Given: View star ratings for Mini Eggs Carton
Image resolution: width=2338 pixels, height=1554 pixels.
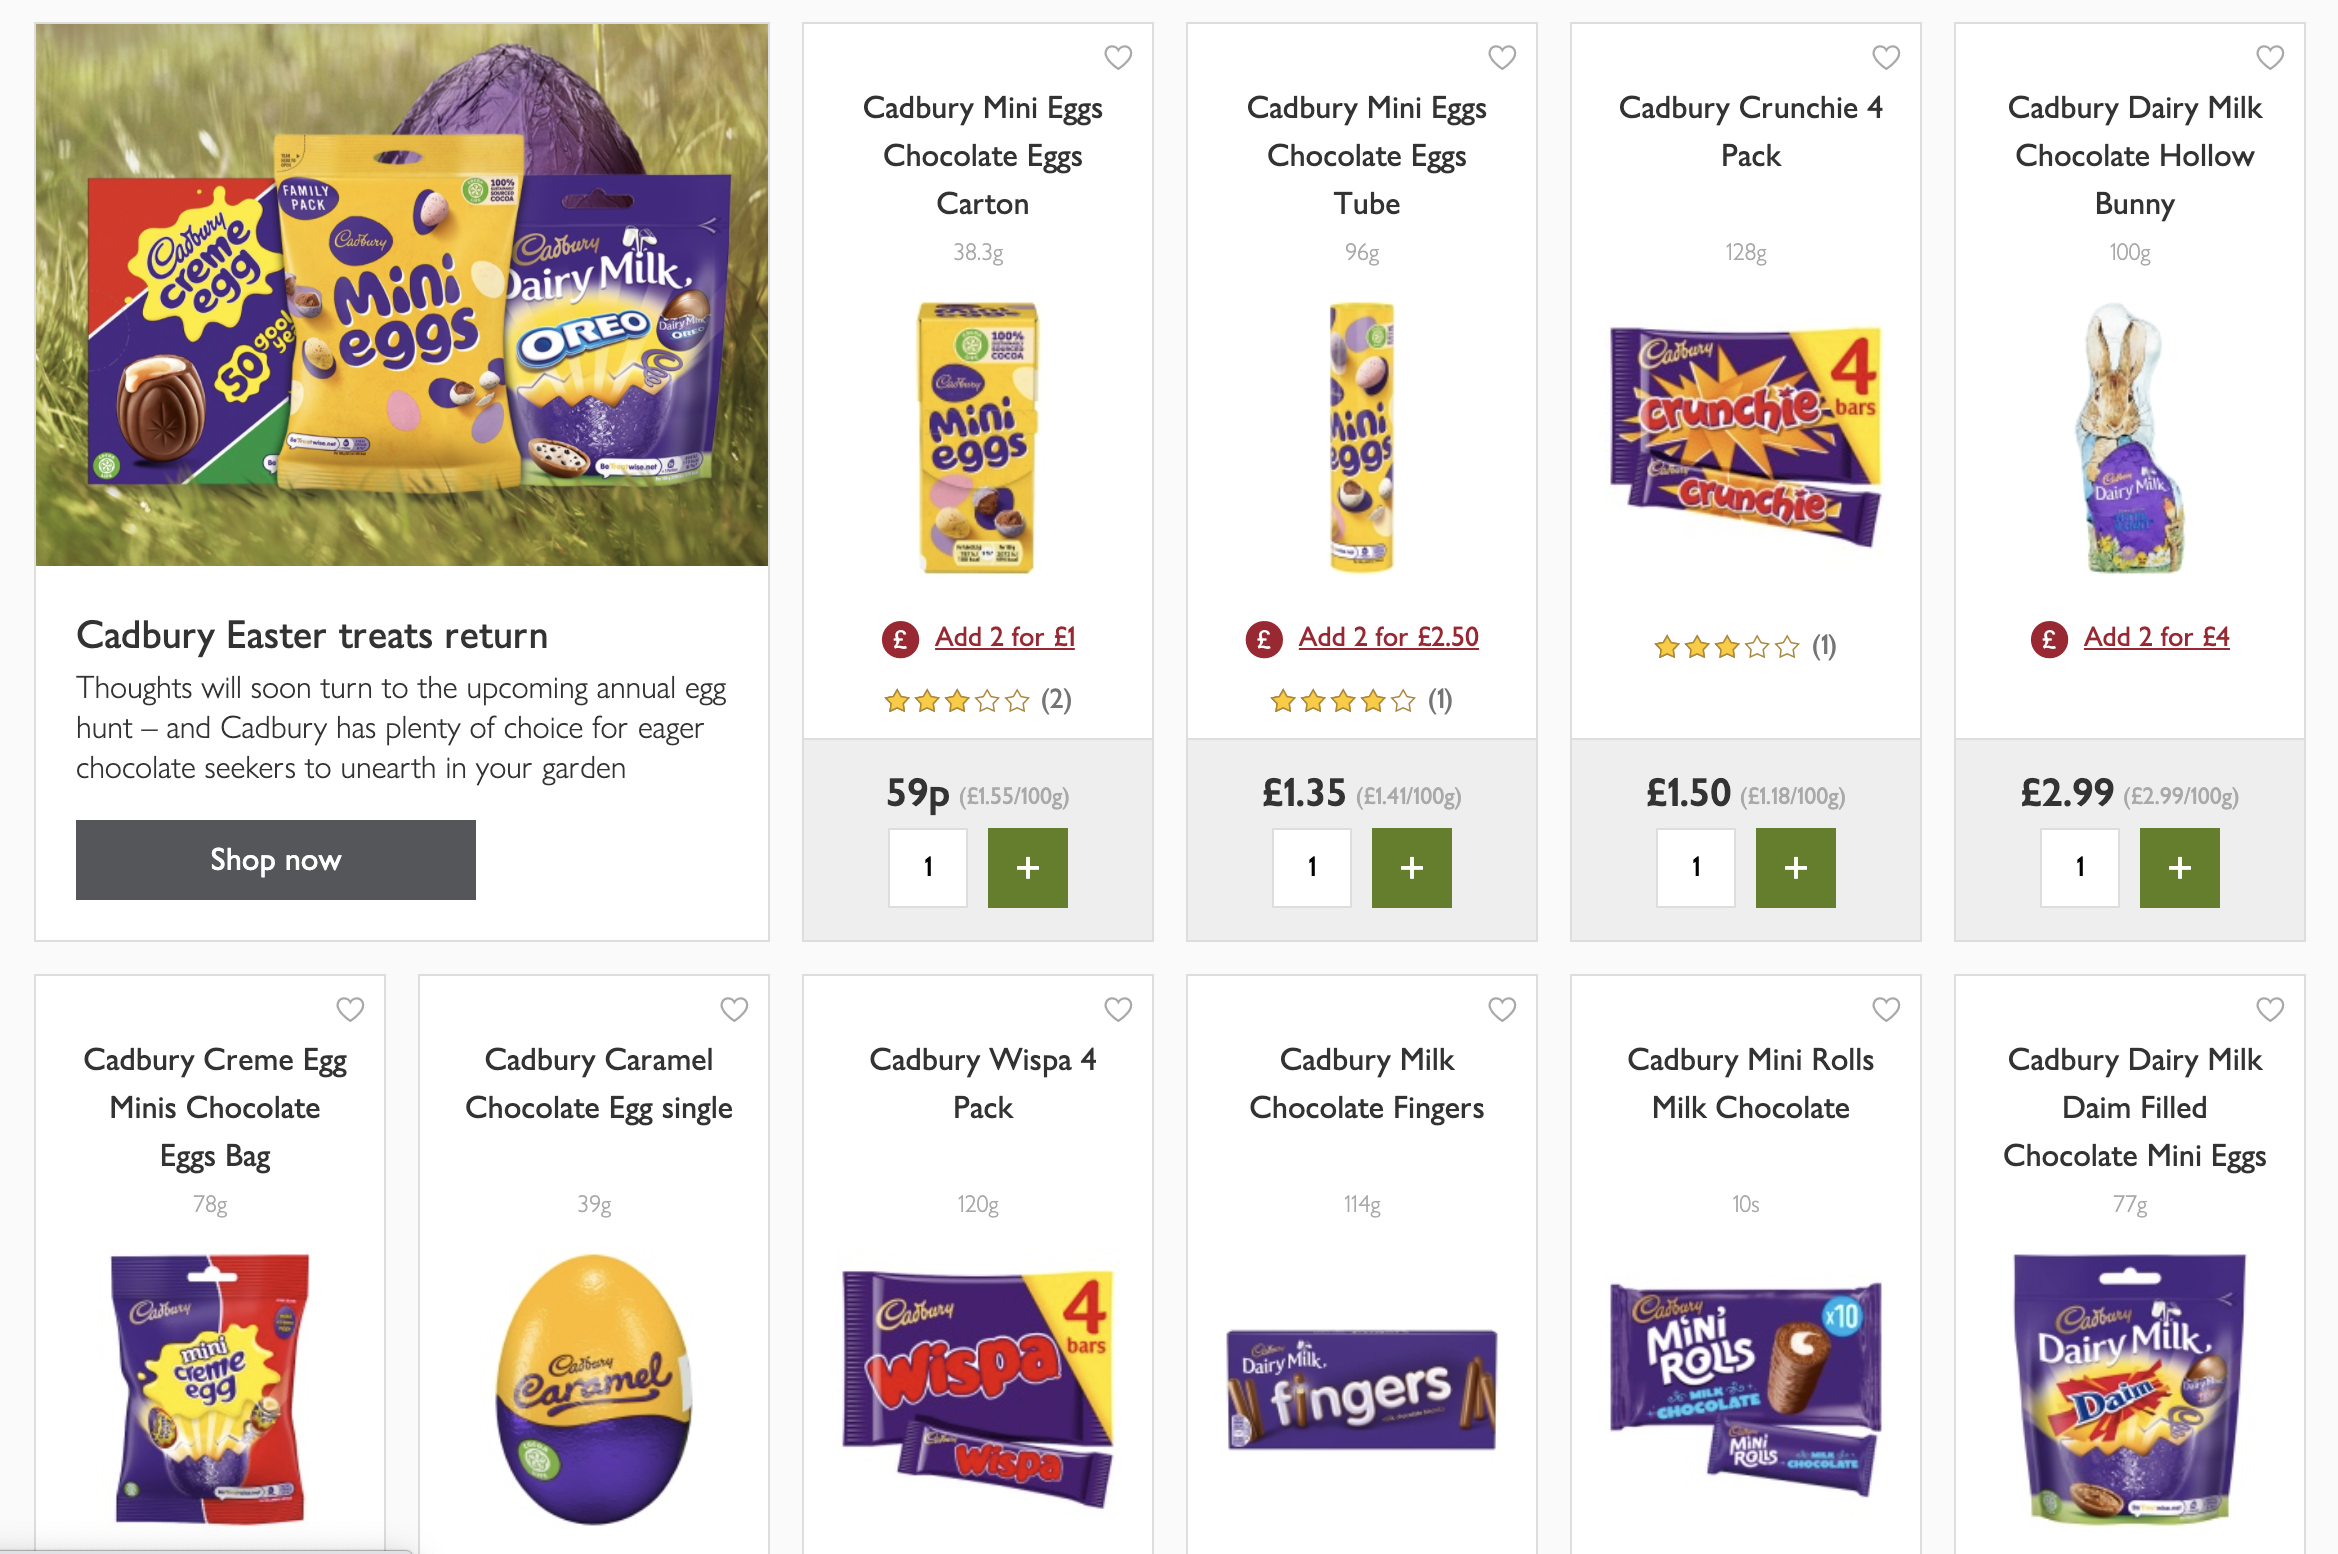Looking at the screenshot, I should [x=956, y=701].
